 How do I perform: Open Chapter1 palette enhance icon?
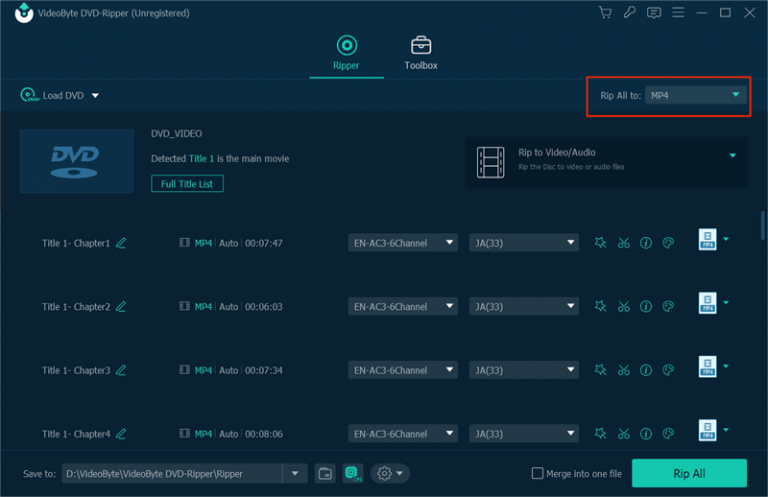click(668, 243)
